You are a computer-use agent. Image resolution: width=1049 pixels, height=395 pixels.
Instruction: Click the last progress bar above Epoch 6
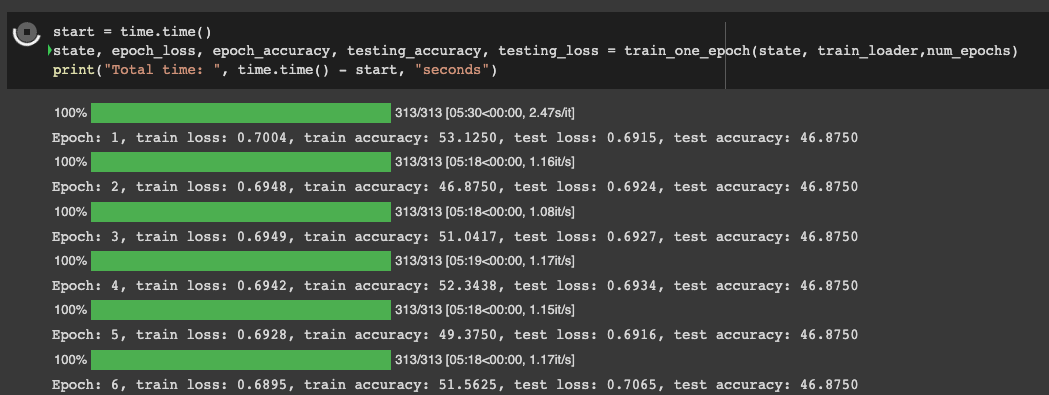pos(241,360)
